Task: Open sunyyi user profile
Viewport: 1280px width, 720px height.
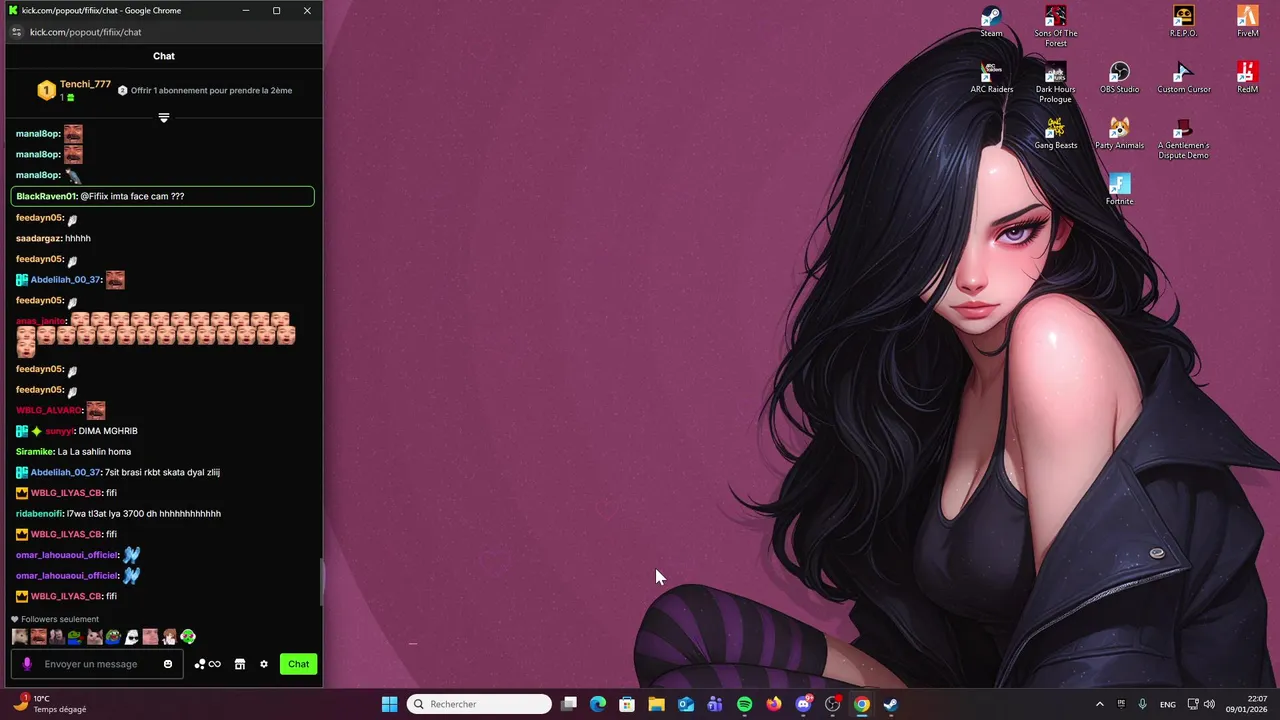Action: (x=60, y=431)
